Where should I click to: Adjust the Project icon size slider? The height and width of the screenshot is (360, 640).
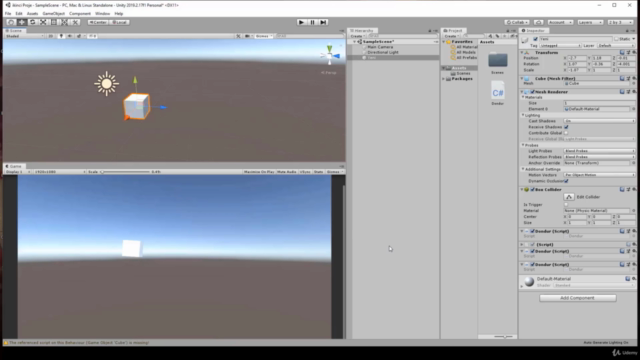[504, 337]
